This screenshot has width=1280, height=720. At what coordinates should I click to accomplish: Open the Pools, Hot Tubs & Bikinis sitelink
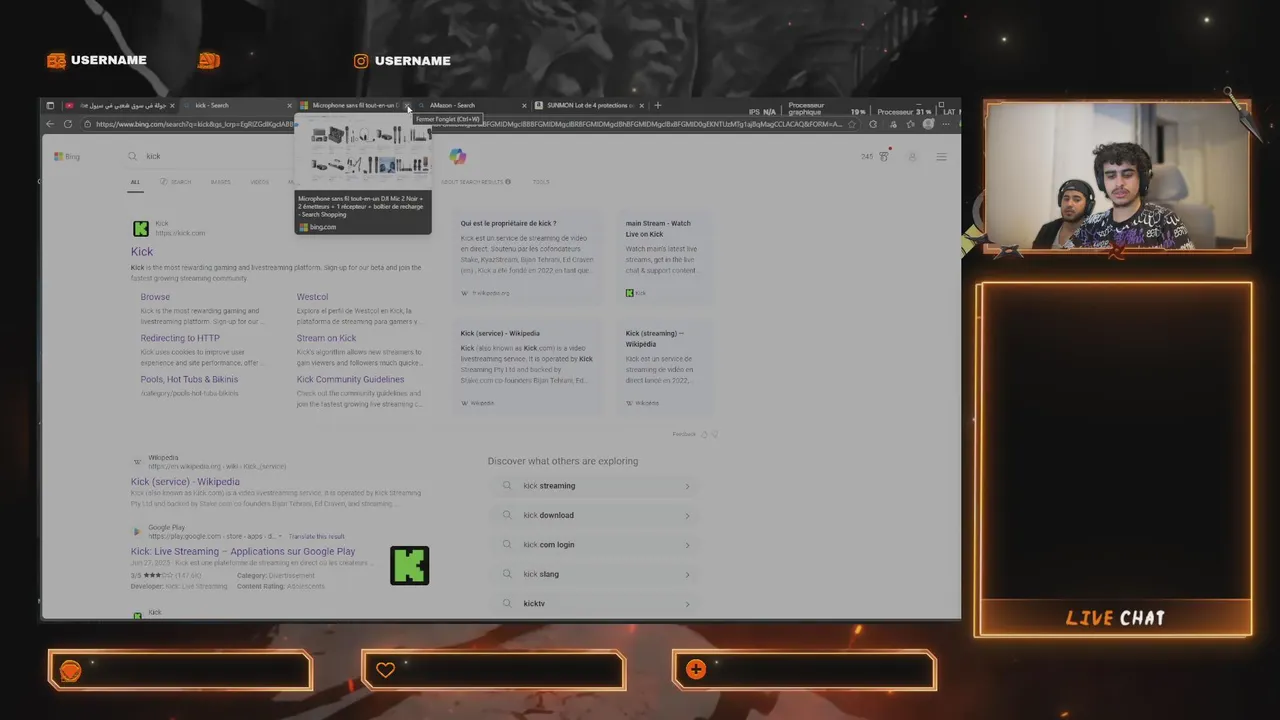(x=189, y=379)
